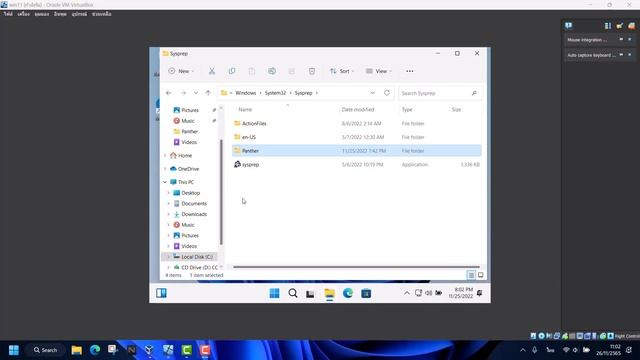Open first VirtualBox menu bar item
The height and width of the screenshot is (360, 640).
[8, 14]
